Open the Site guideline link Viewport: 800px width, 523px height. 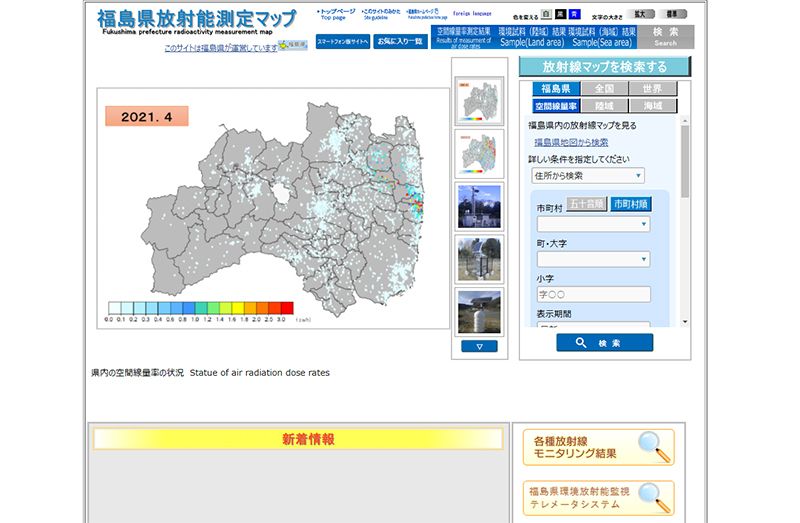(381, 14)
